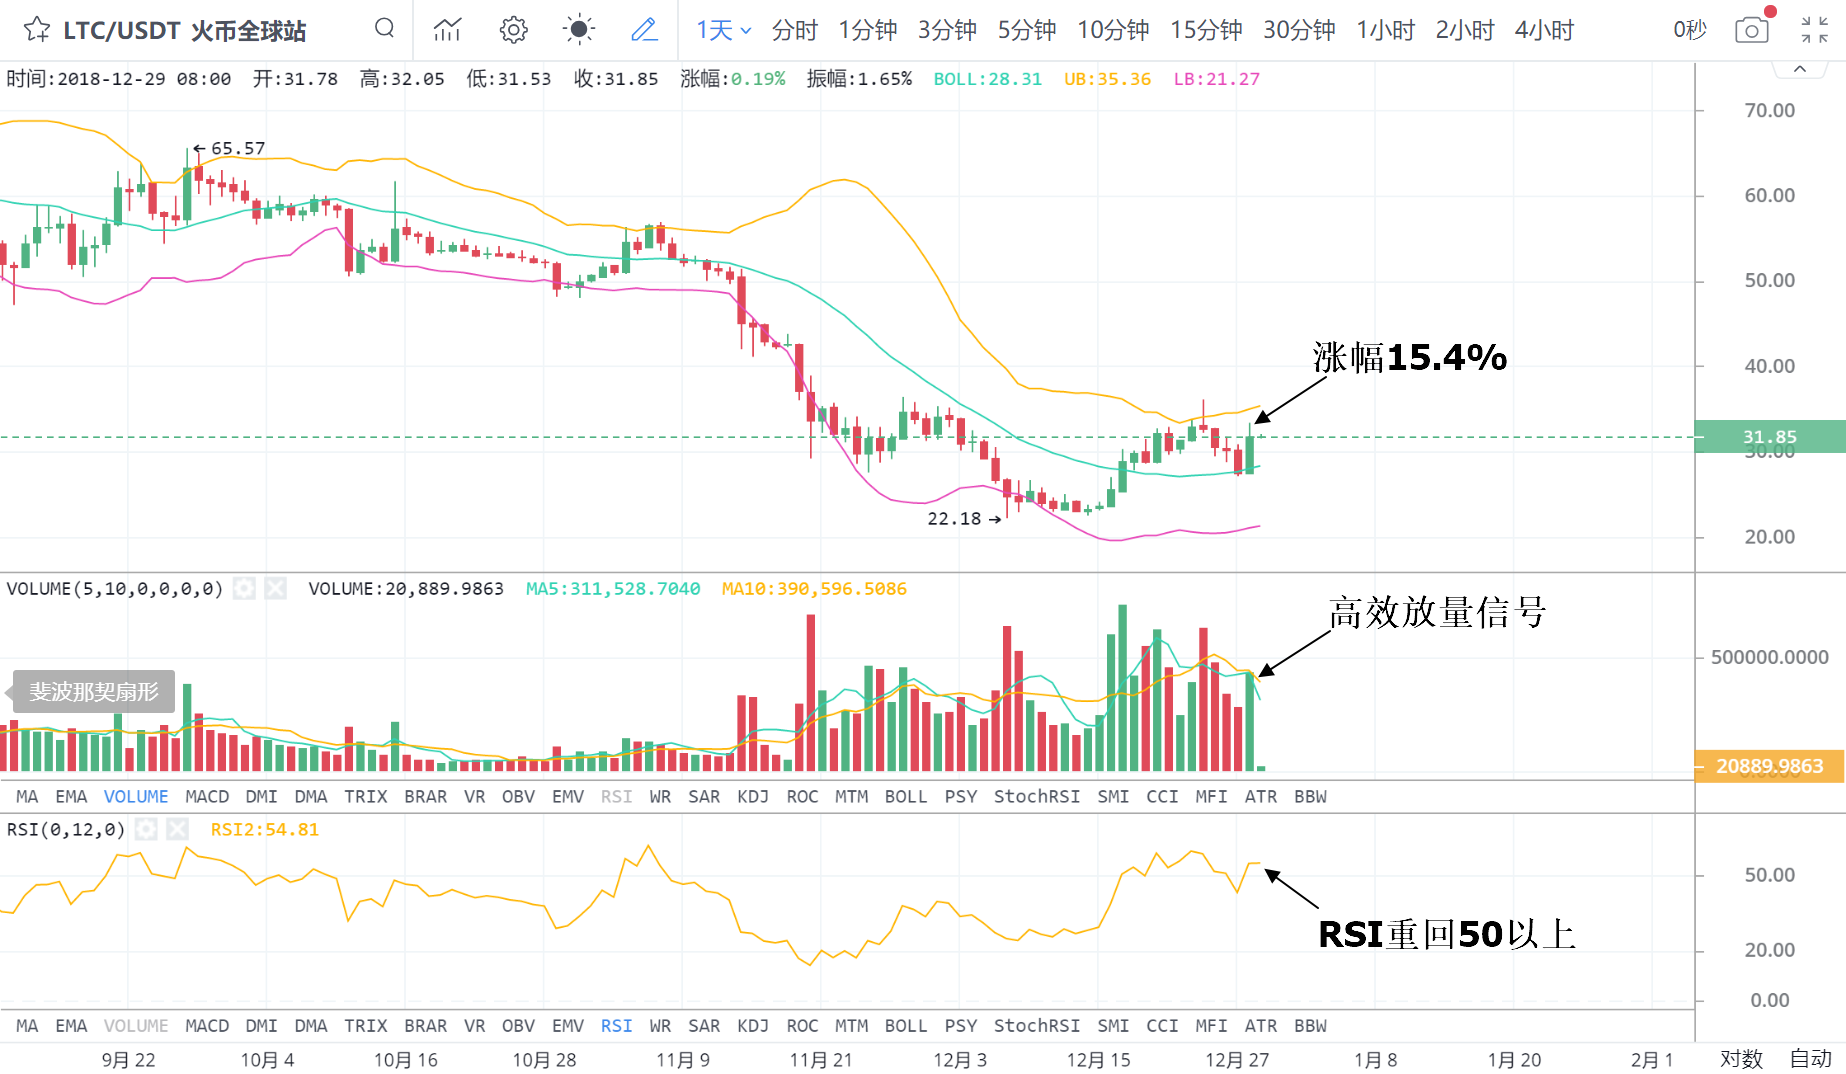Open the 1天 interval dropdown
The height and width of the screenshot is (1074, 1846).
point(724,30)
